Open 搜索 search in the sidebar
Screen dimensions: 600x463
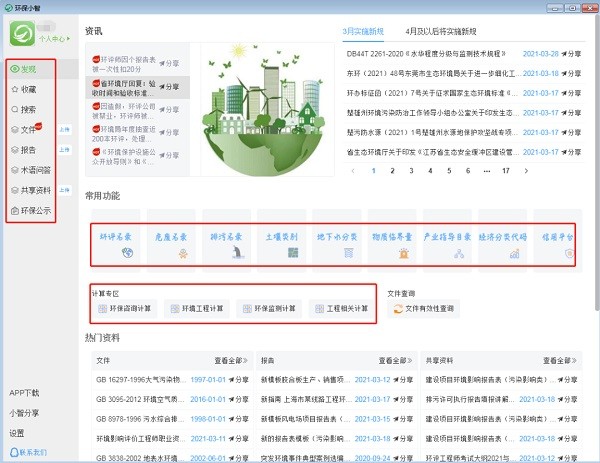(24, 110)
